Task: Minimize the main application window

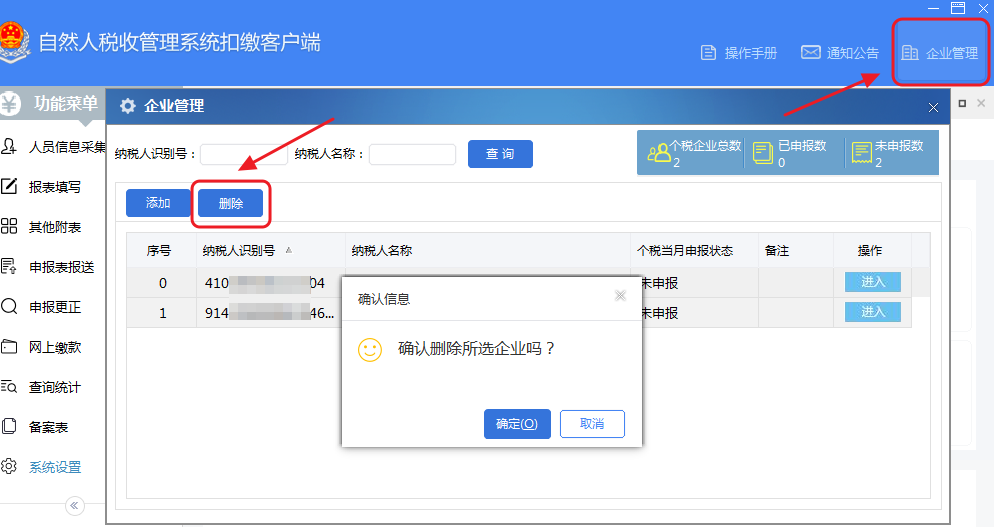Action: tap(933, 8)
